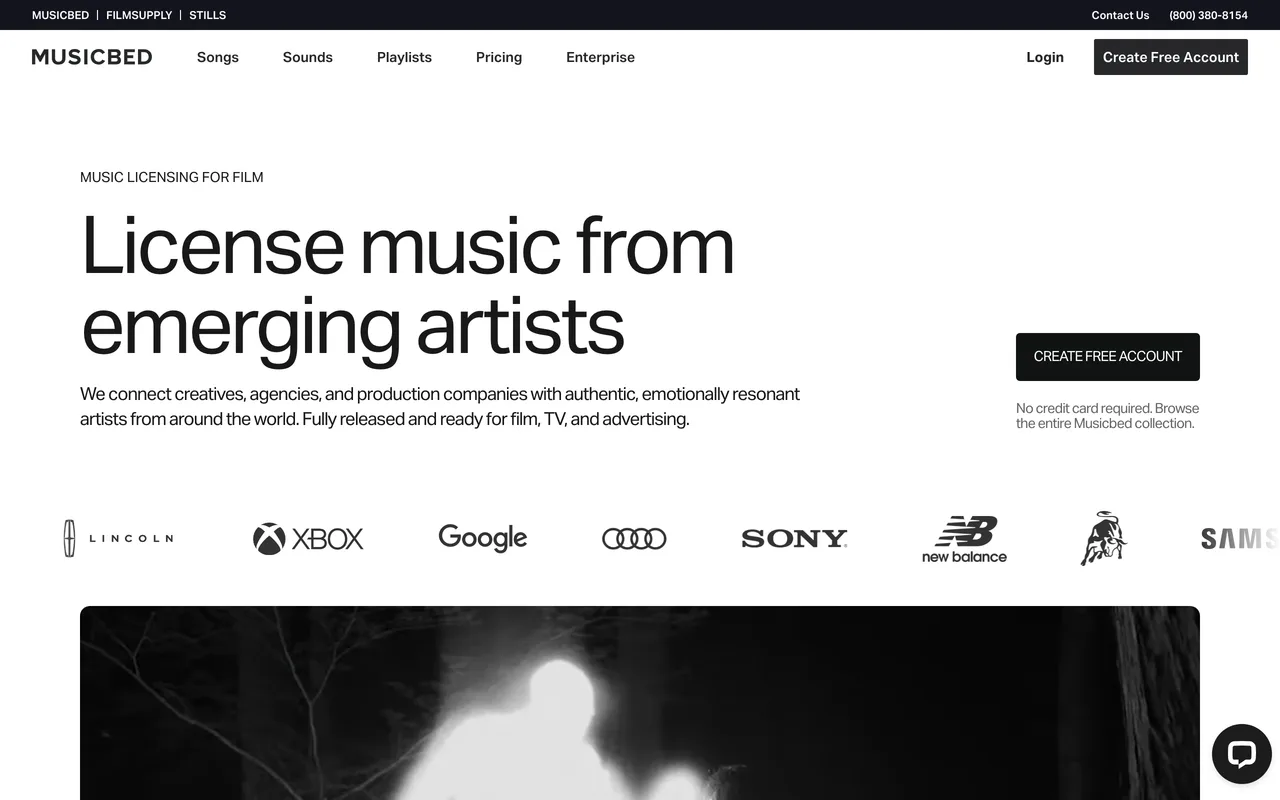Click the (800) 380-8154 phone number
The width and height of the screenshot is (1280, 800).
[x=1208, y=15]
